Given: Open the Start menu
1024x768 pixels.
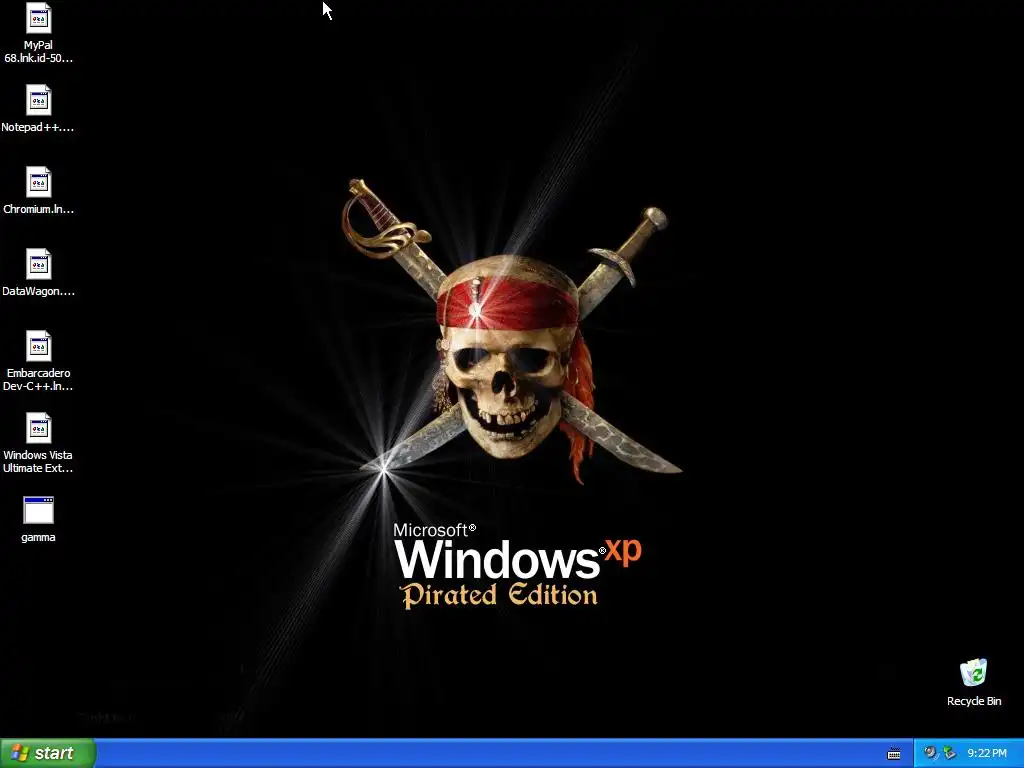Looking at the screenshot, I should (48, 753).
